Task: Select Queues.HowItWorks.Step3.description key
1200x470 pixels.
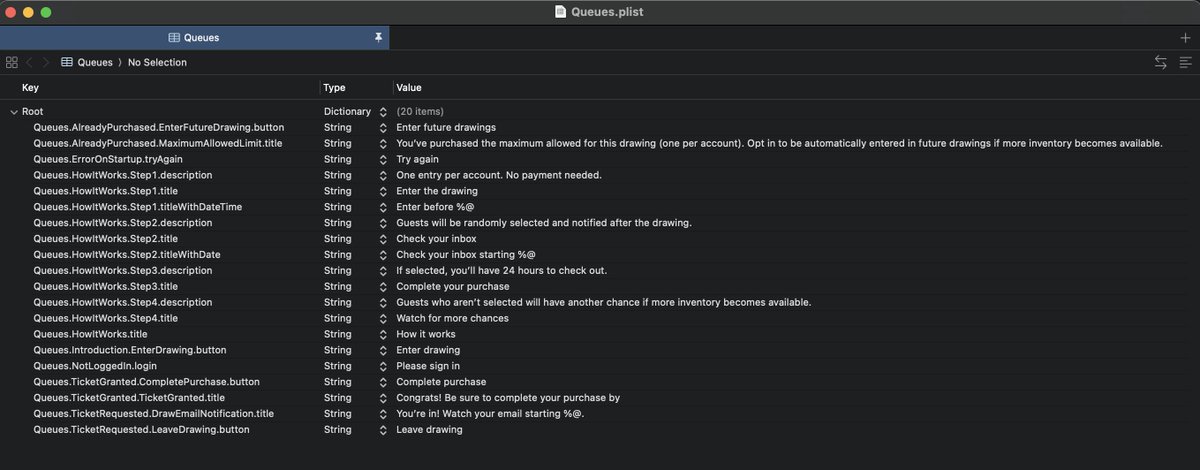Action: [x=123, y=271]
